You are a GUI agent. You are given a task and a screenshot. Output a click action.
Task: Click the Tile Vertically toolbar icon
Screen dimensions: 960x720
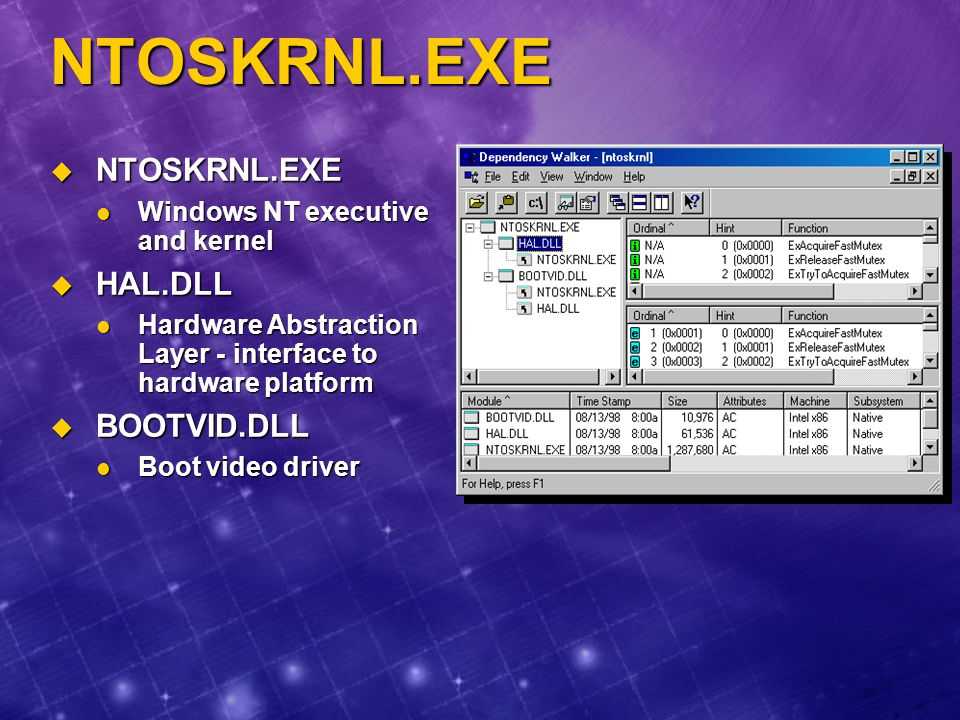pyautogui.click(x=661, y=202)
